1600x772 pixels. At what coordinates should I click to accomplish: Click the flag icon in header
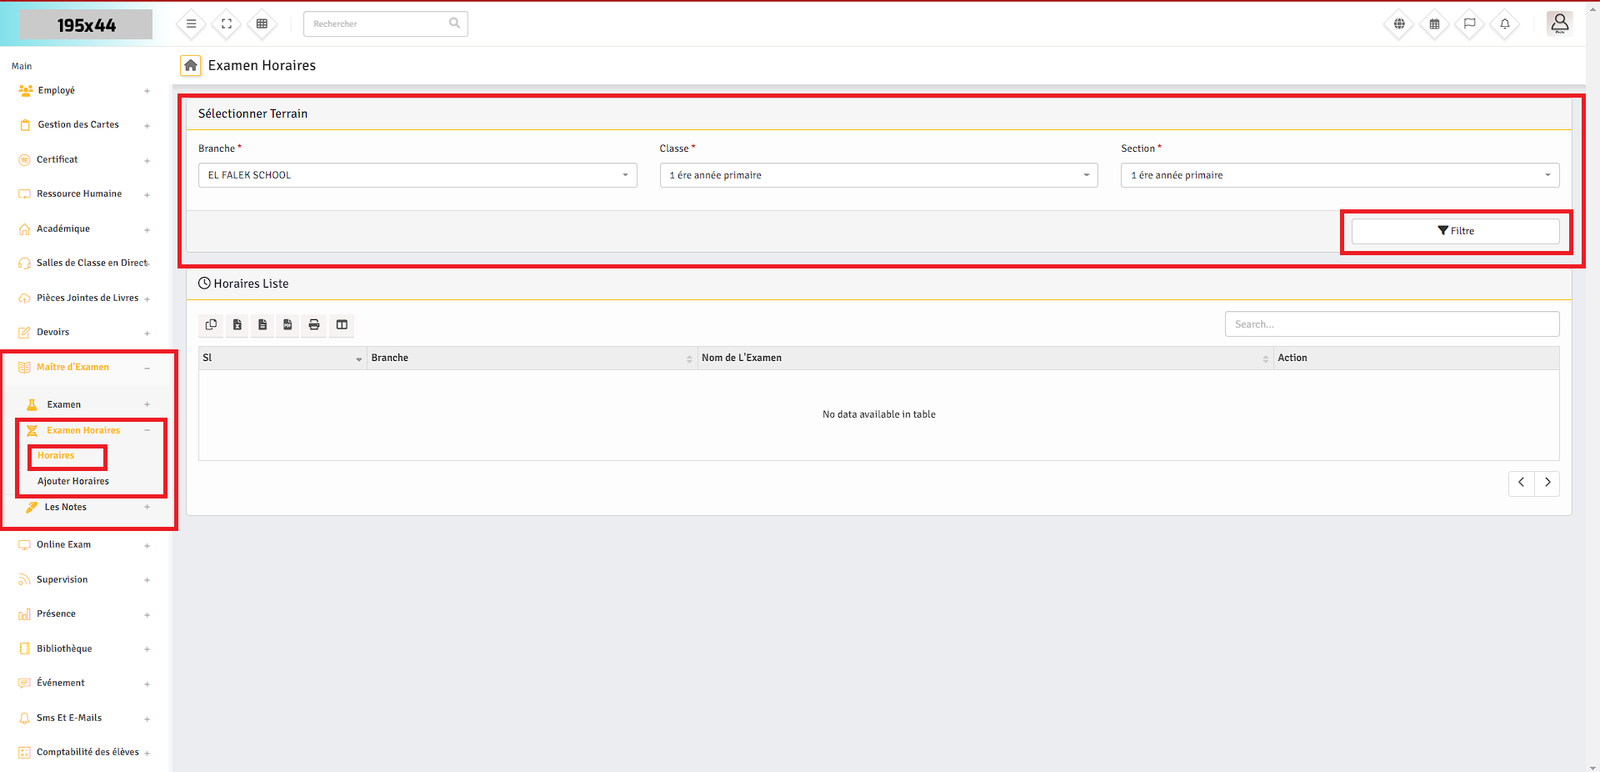[1469, 24]
